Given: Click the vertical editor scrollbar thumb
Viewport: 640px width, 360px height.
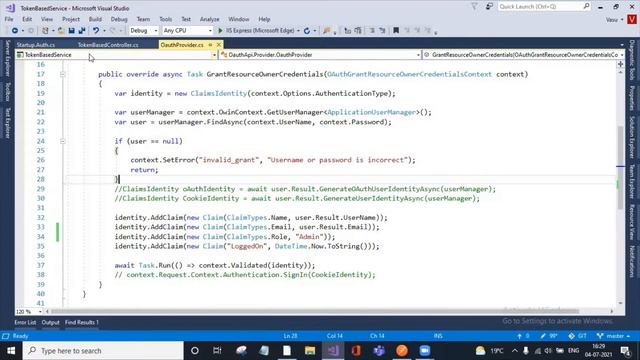Looking at the screenshot, I should click(620, 167).
